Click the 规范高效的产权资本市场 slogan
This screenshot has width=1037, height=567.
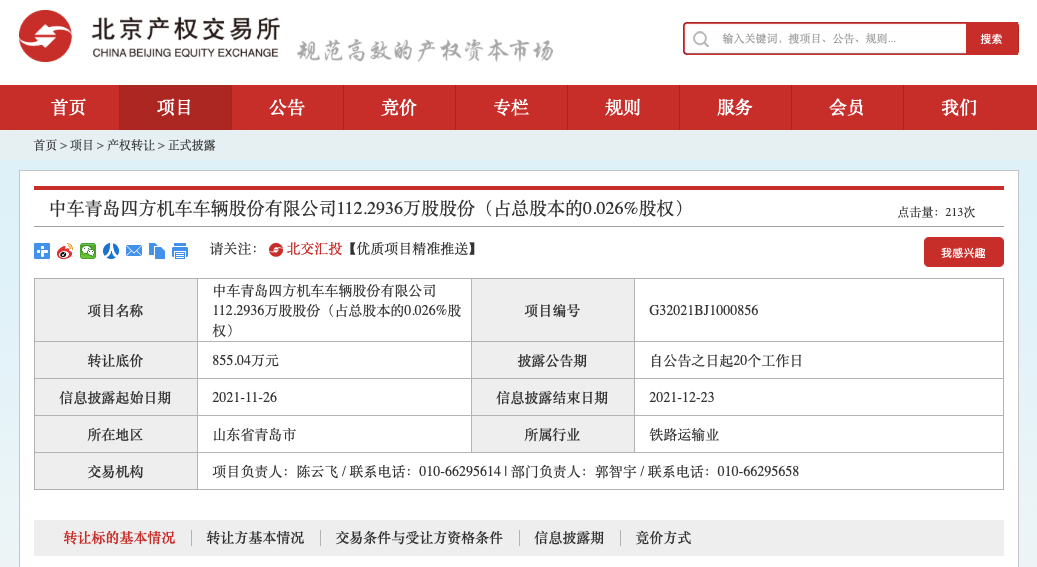tap(425, 50)
